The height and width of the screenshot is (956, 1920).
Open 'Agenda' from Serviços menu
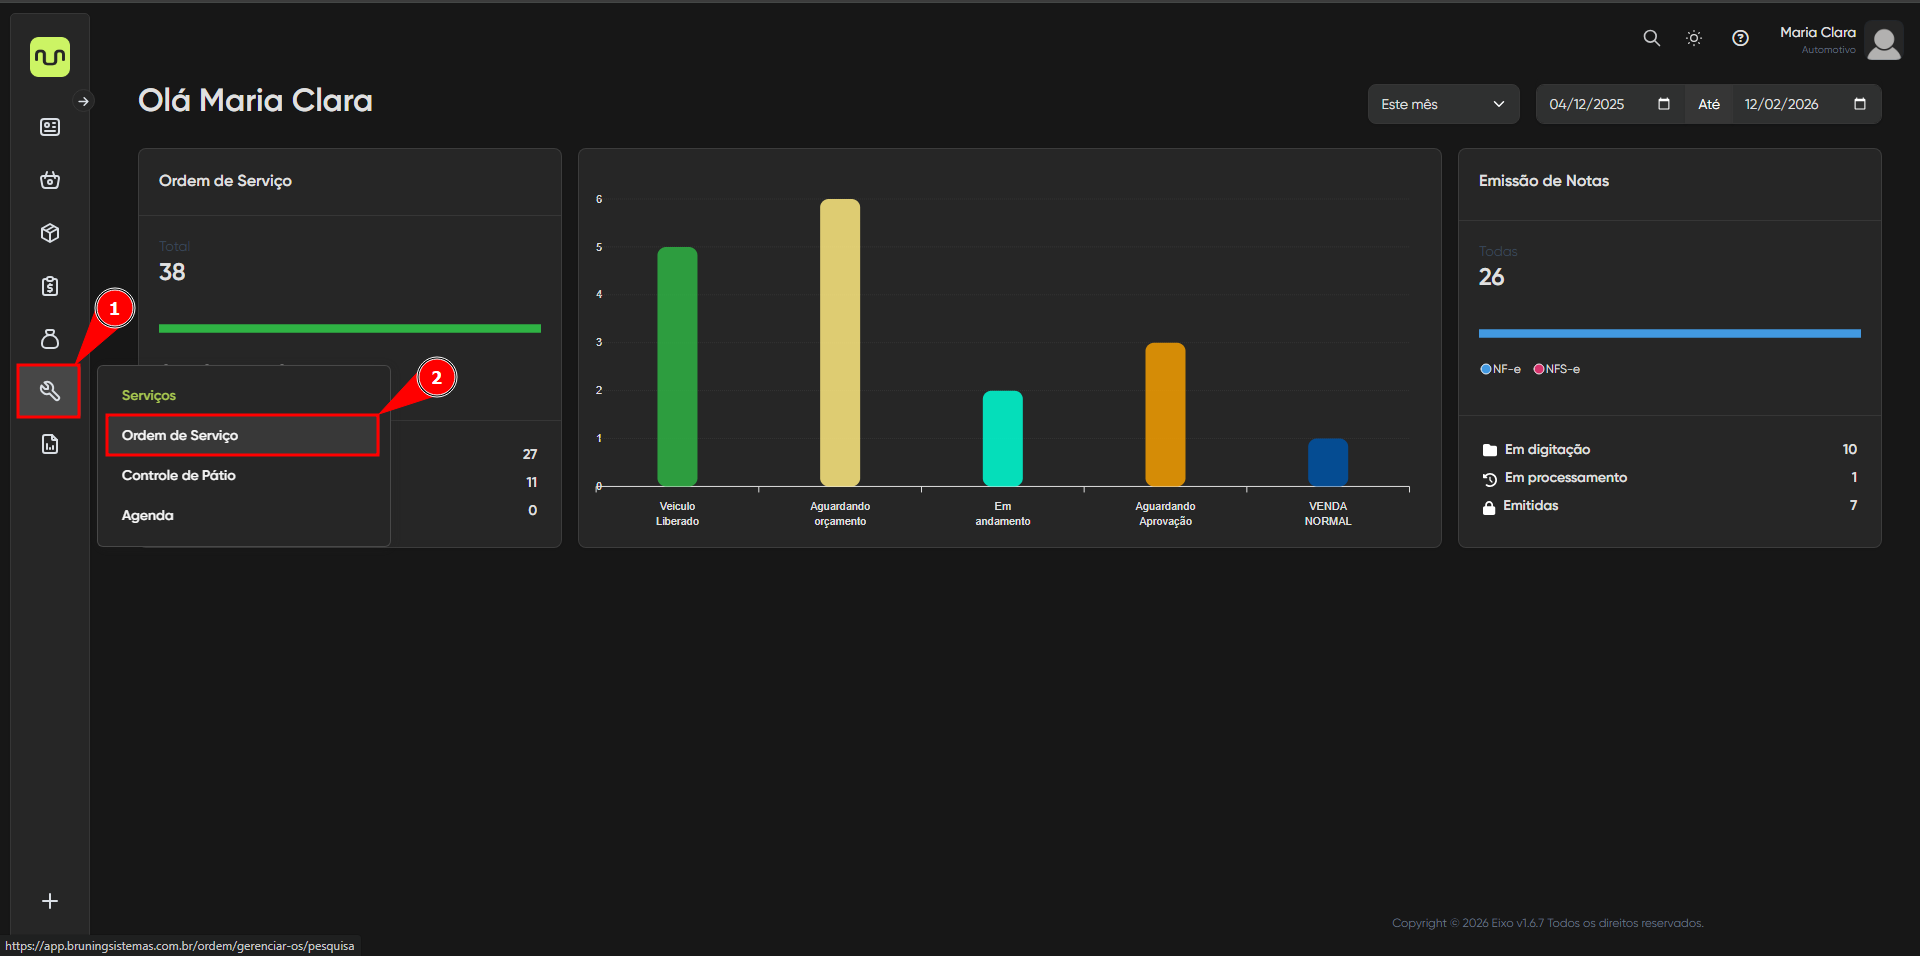pyautogui.click(x=148, y=515)
